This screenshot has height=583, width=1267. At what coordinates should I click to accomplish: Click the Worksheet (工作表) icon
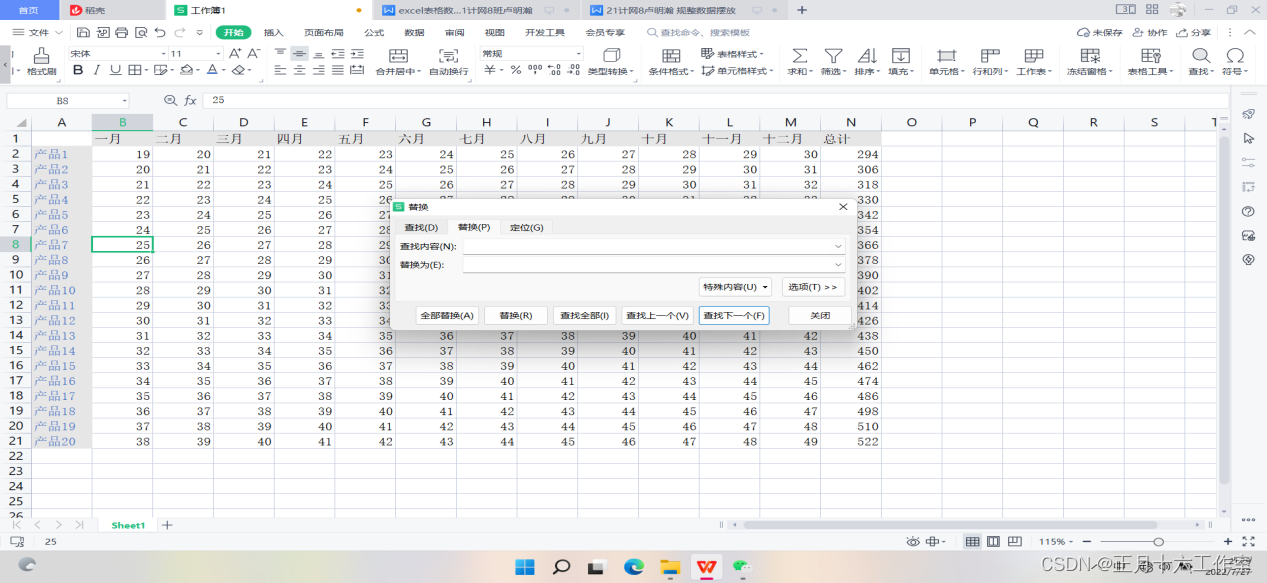(x=1034, y=55)
